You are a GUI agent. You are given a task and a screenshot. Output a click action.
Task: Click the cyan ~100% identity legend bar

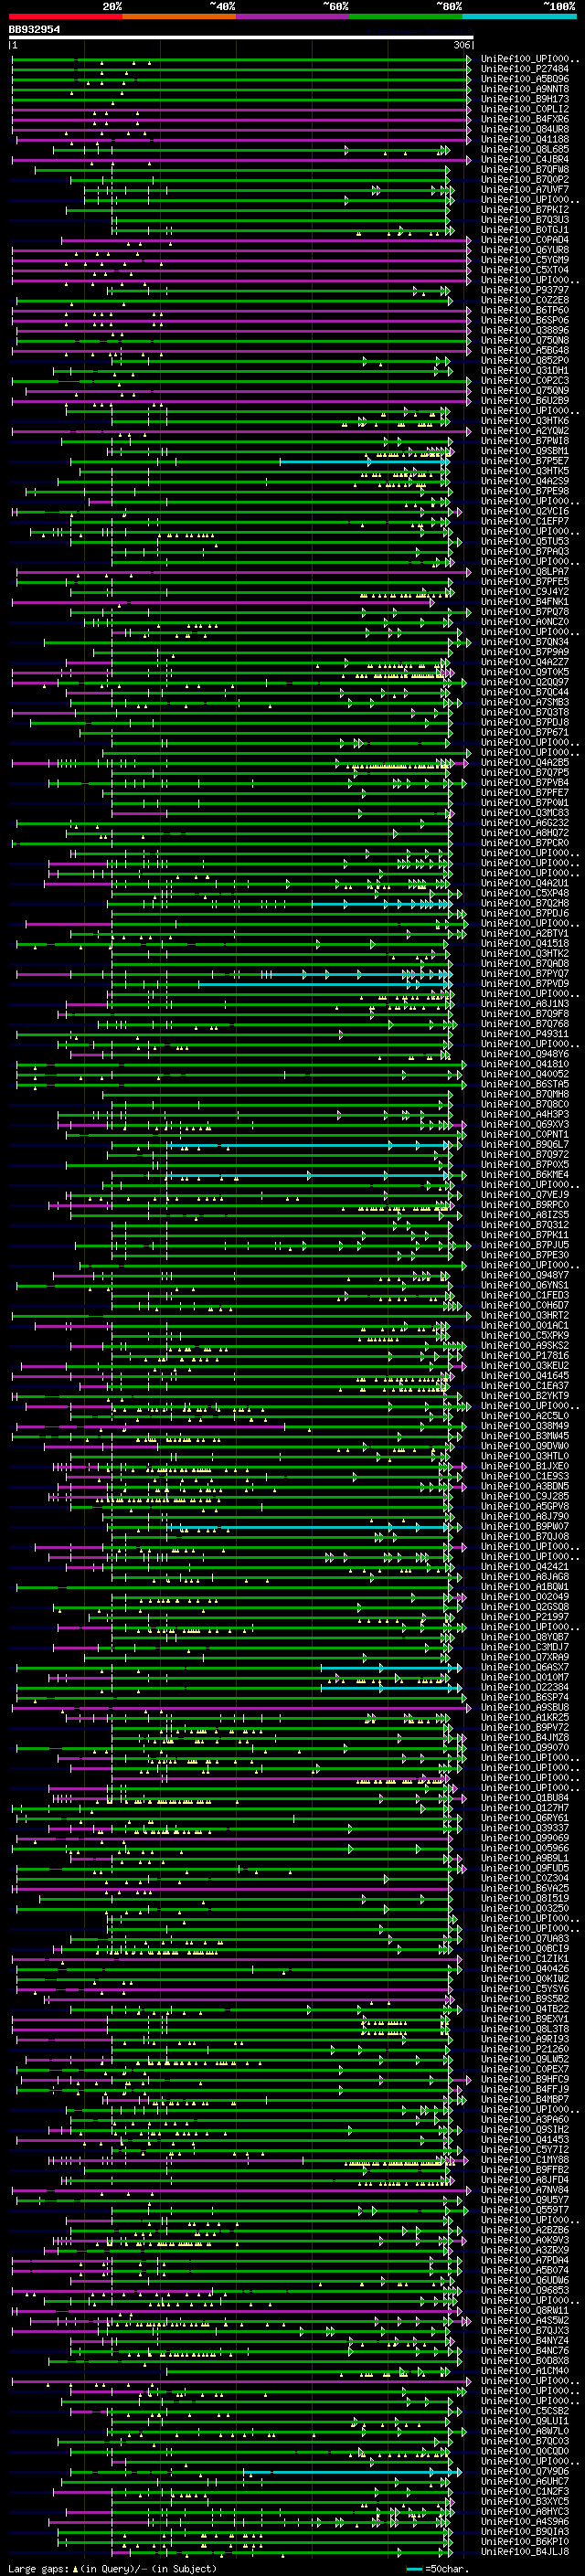pos(520,16)
